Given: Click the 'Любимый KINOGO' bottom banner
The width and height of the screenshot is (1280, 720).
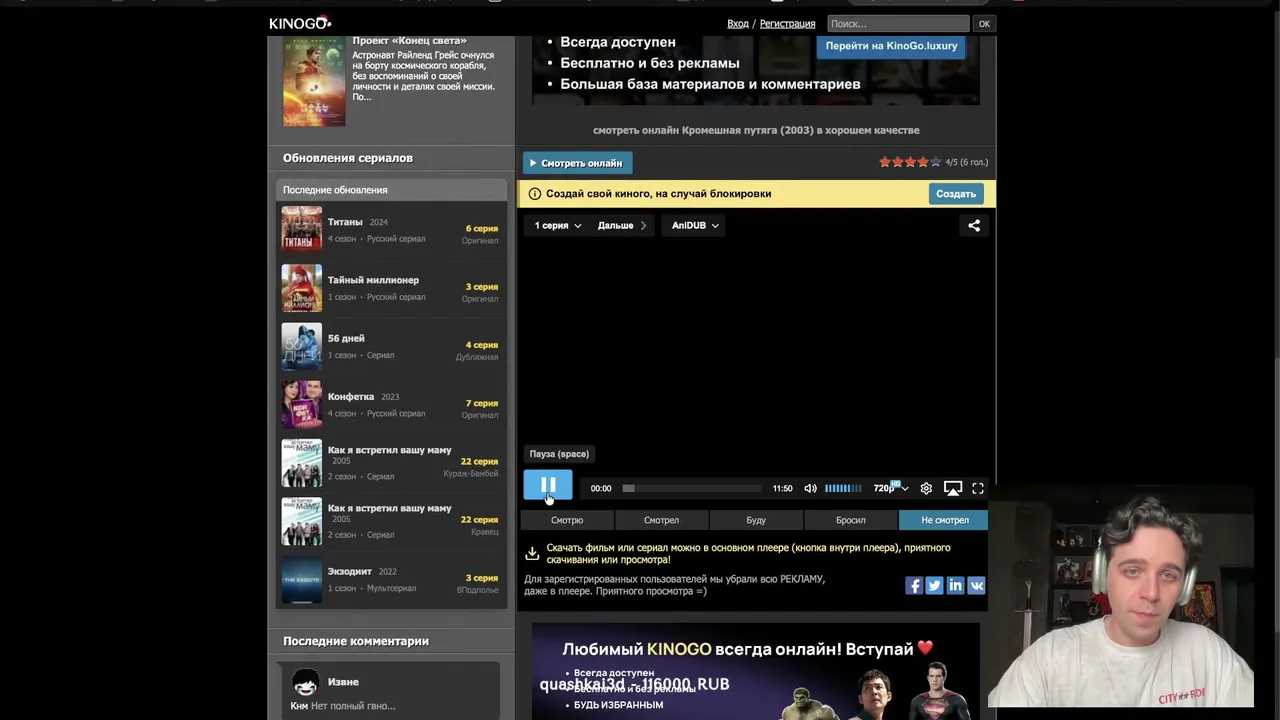Looking at the screenshot, I should click(756, 671).
